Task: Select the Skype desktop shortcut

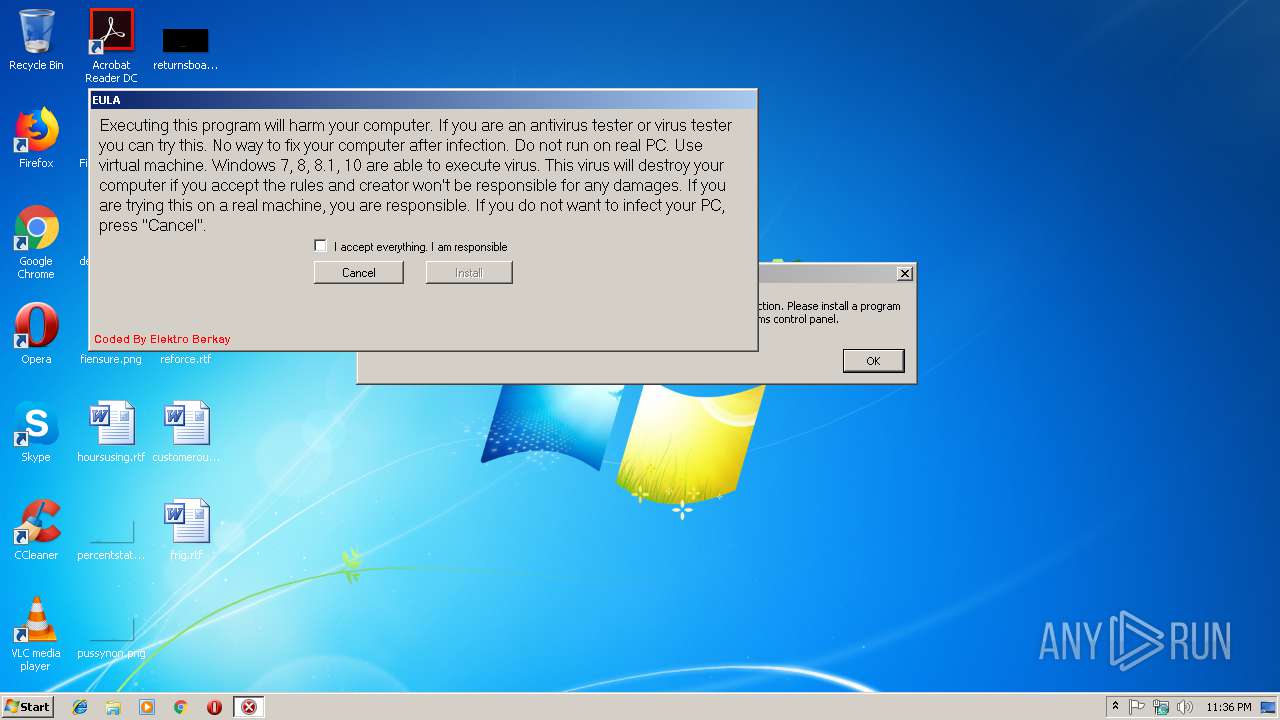Action: [36, 431]
